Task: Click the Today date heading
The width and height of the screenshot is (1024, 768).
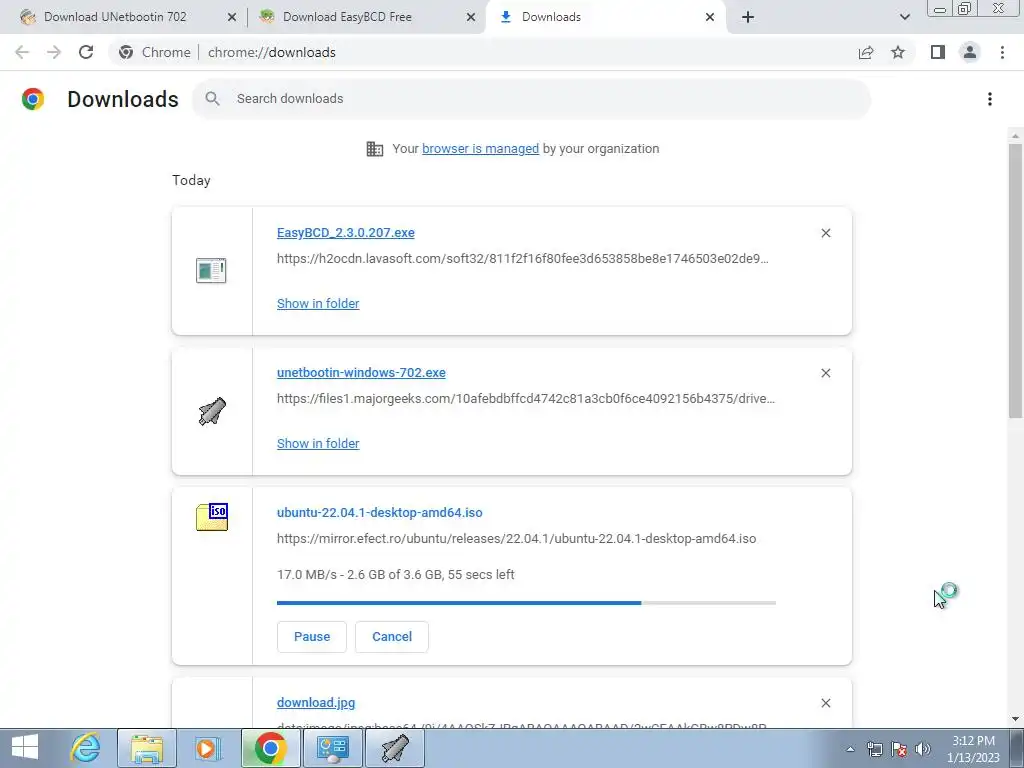Action: tap(191, 180)
